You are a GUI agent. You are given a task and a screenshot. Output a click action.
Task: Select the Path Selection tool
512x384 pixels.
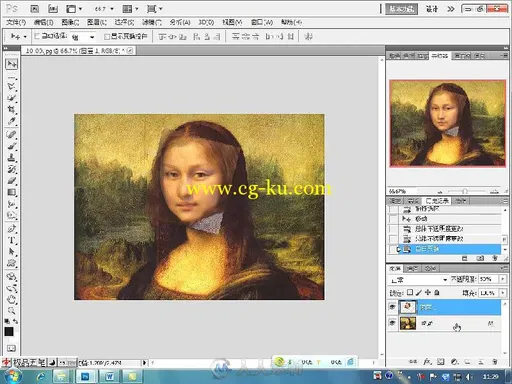[11, 251]
